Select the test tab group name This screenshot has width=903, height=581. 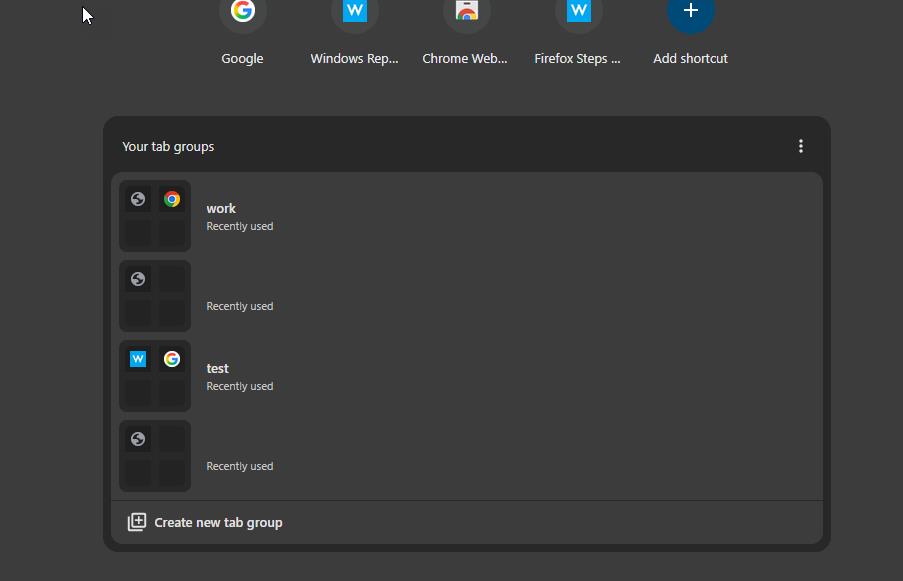click(x=218, y=369)
